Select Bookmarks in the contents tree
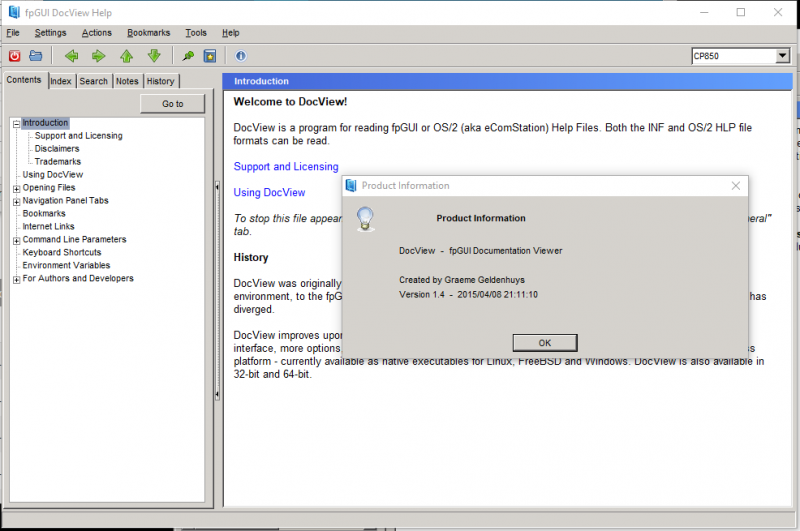The height and width of the screenshot is (531, 800). 44,213
